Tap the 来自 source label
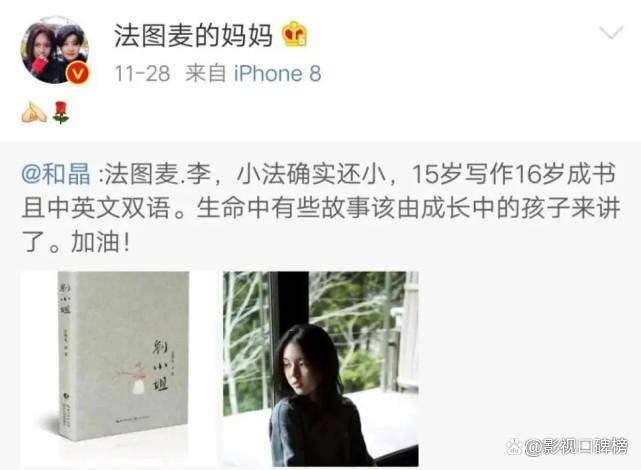This screenshot has width=641, height=470. (x=206, y=74)
